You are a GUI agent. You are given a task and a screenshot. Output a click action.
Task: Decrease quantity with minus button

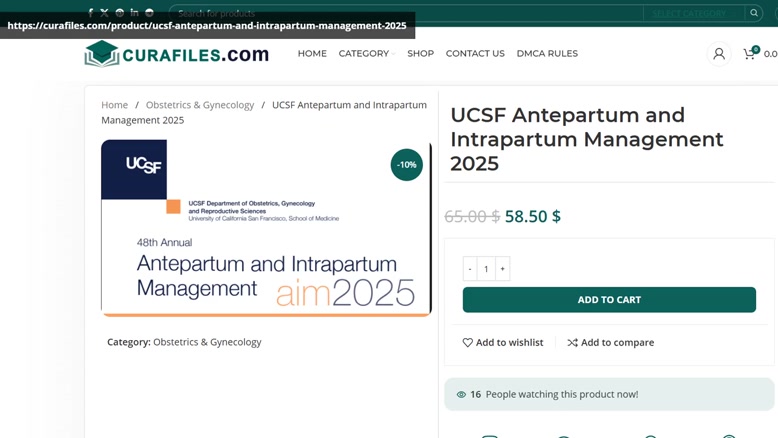[x=470, y=268]
